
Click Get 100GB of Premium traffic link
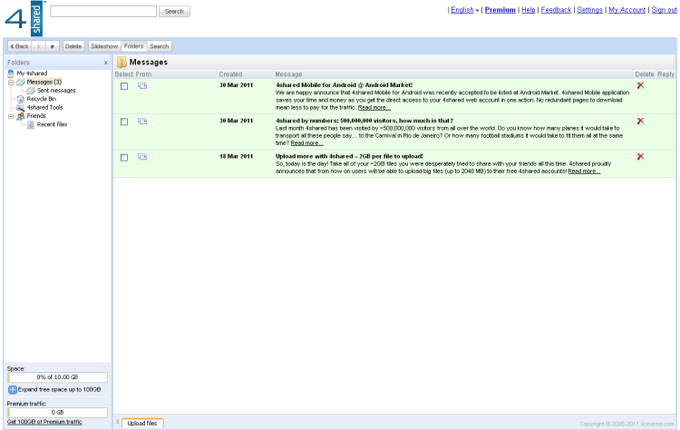tap(44, 422)
